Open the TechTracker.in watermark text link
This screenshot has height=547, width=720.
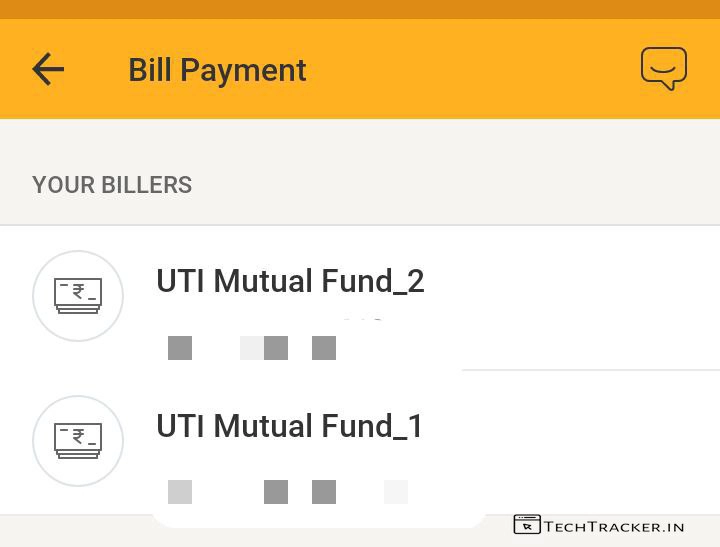614,526
